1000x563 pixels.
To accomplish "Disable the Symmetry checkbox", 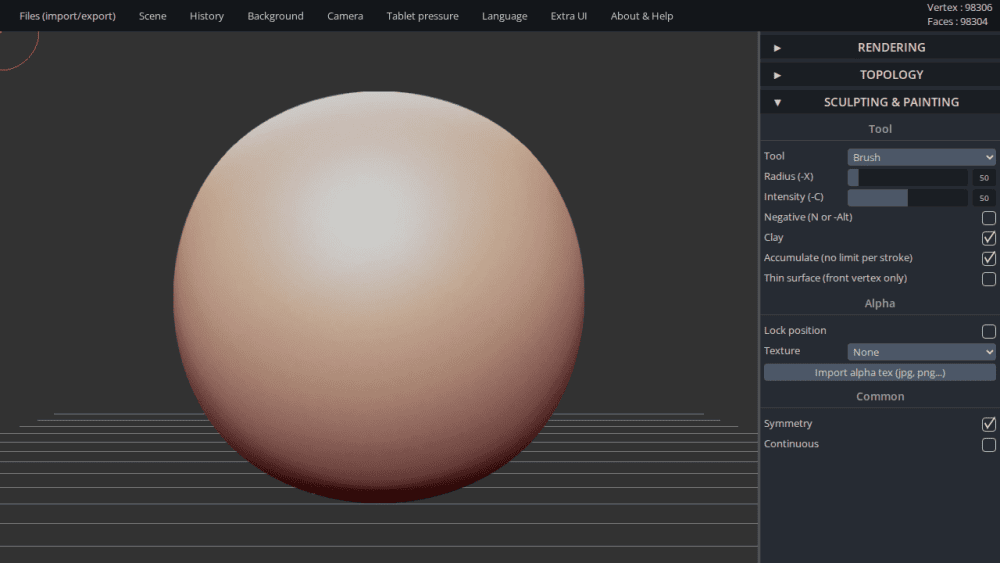I will point(989,424).
